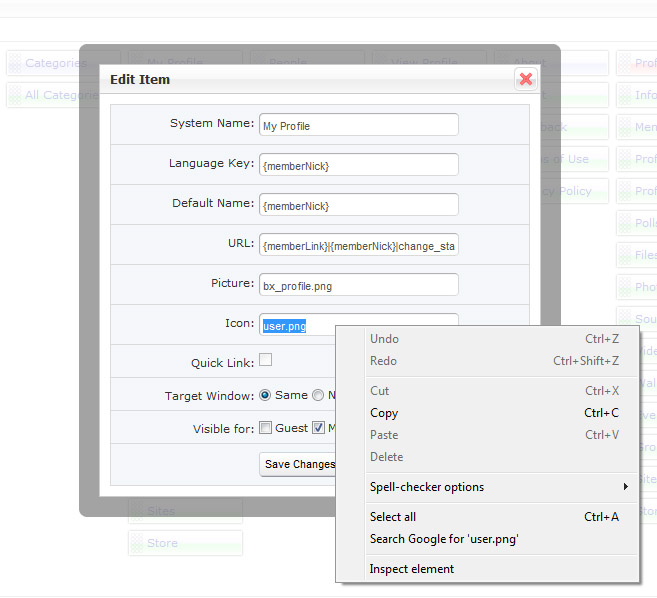Click the Sites item below the dialog

tap(161, 511)
